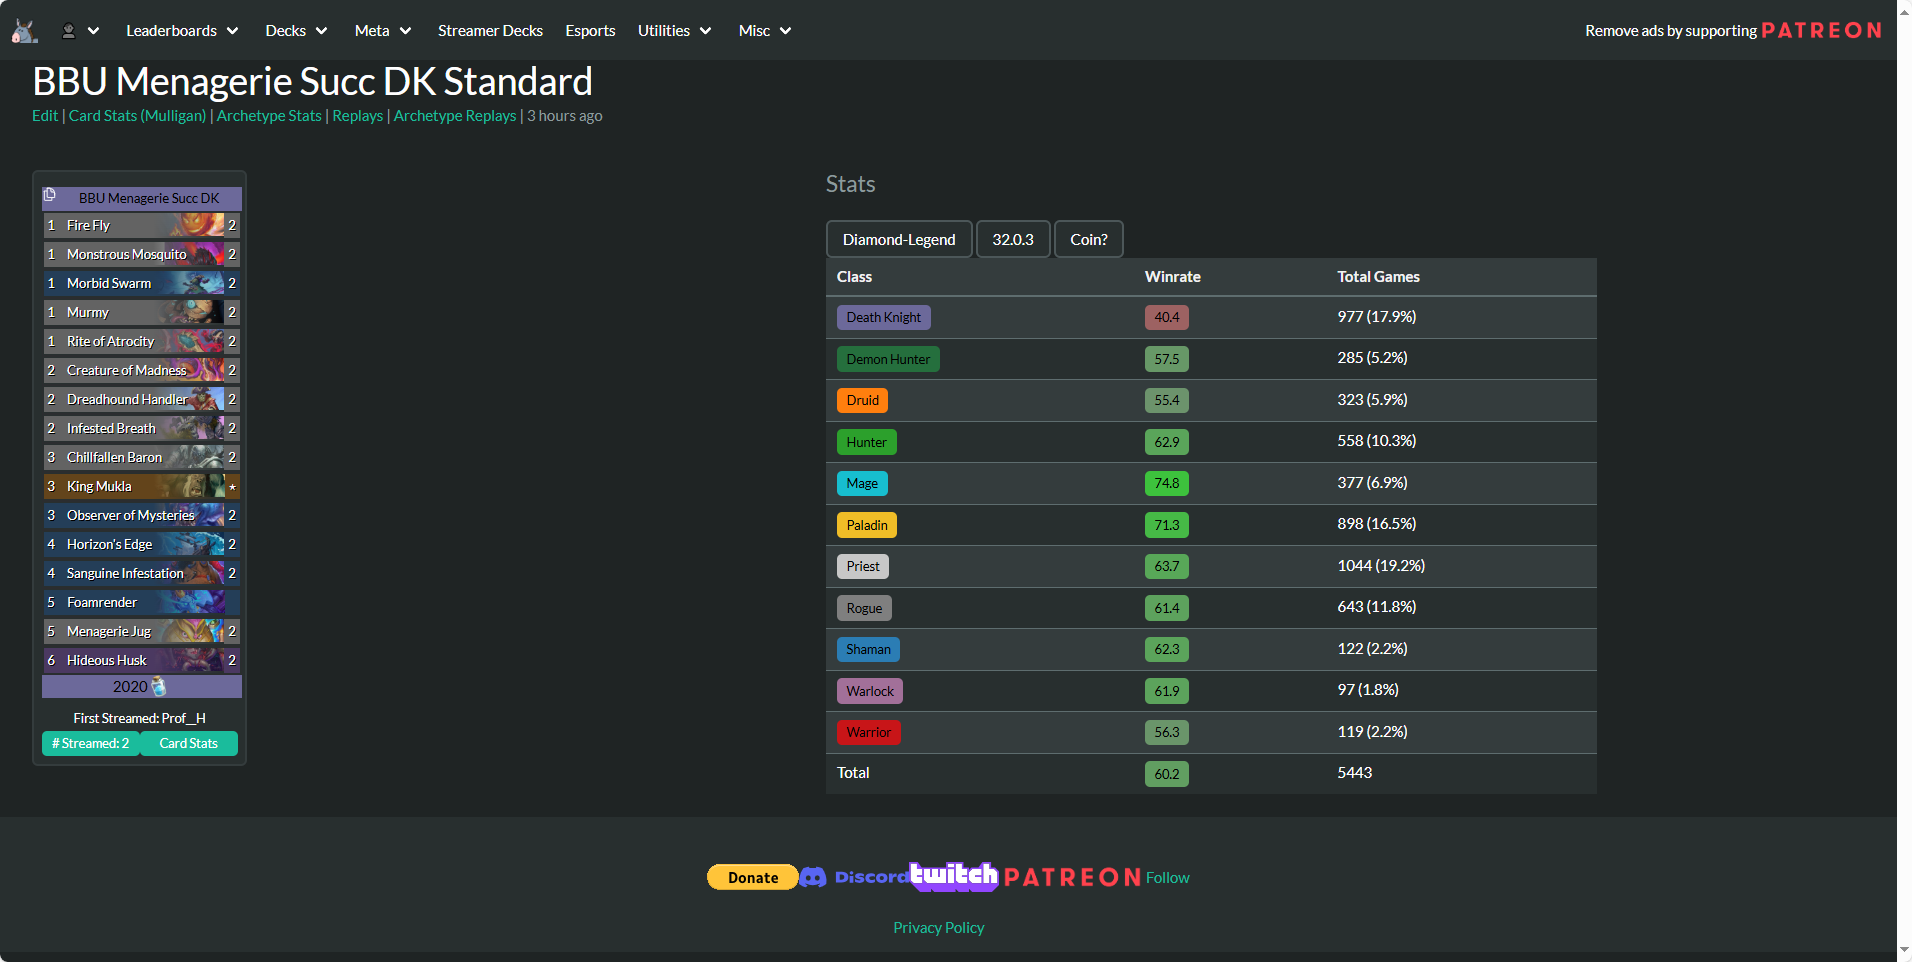The height and width of the screenshot is (962, 1912).
Task: Go to Streamer Decks page
Action: (490, 31)
